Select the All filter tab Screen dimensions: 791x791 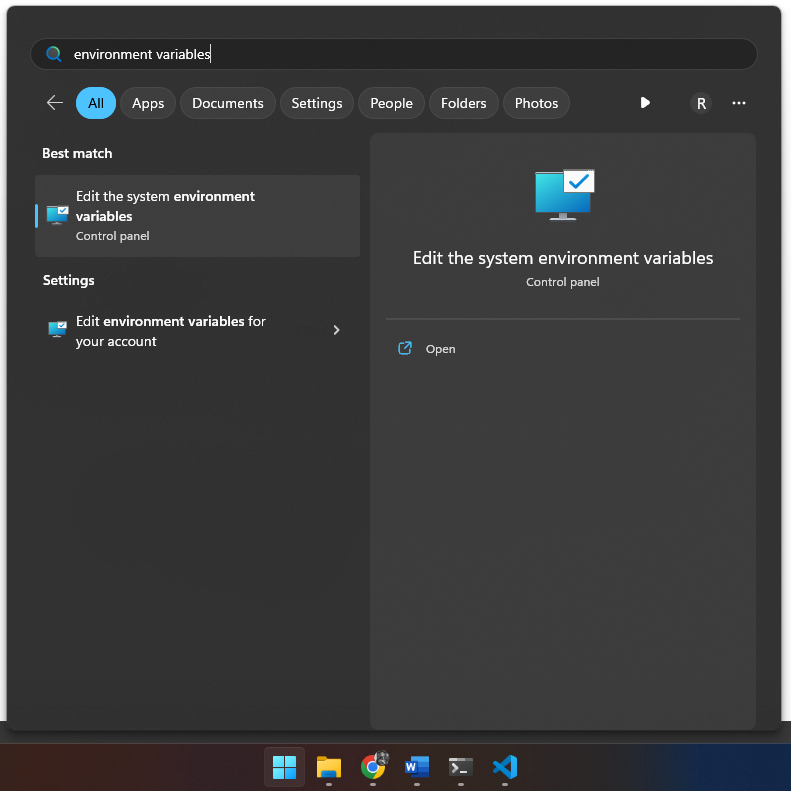(x=96, y=103)
